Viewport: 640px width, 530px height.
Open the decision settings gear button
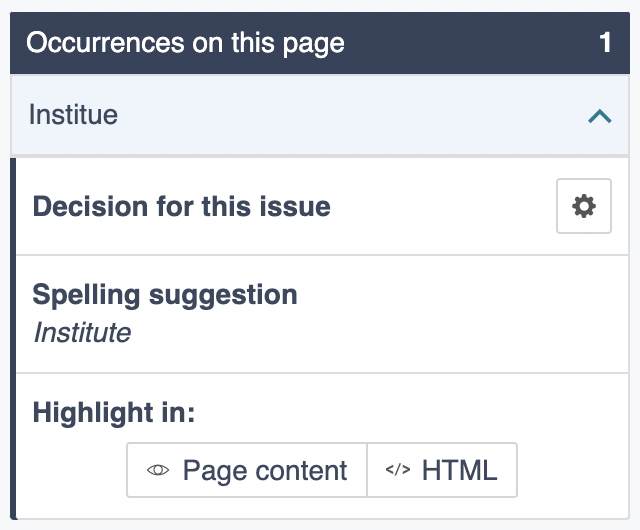583,207
